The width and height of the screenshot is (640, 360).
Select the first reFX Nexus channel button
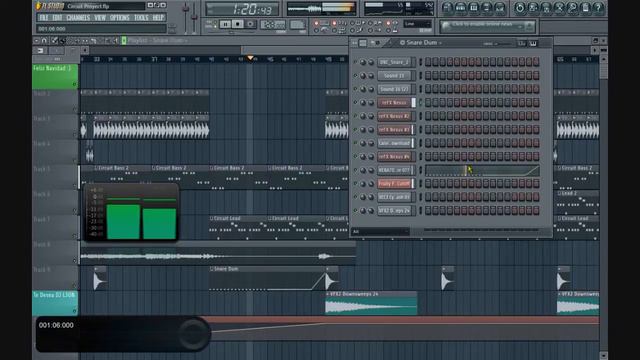[393, 102]
